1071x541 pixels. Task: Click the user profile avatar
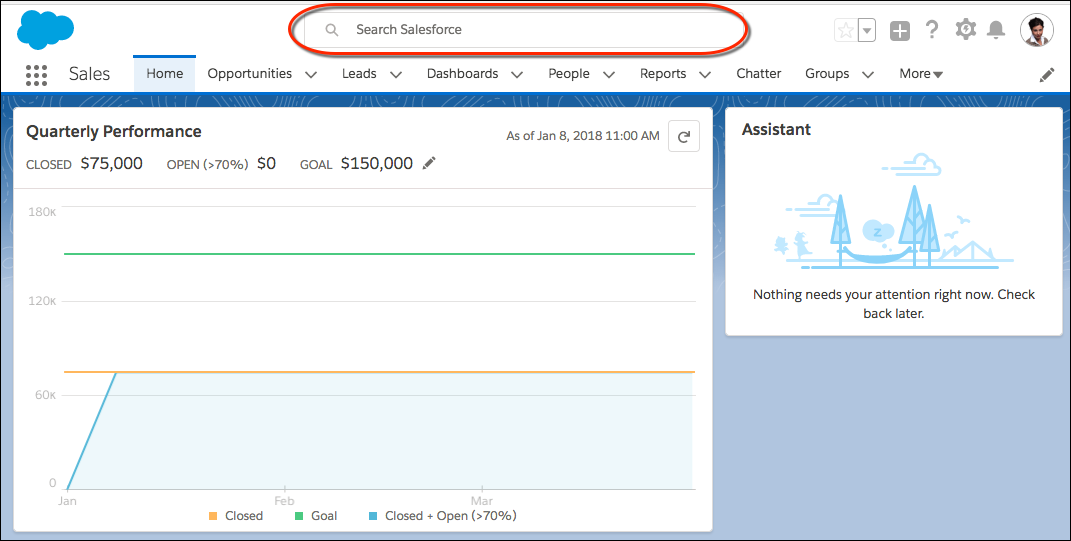tap(1036, 30)
